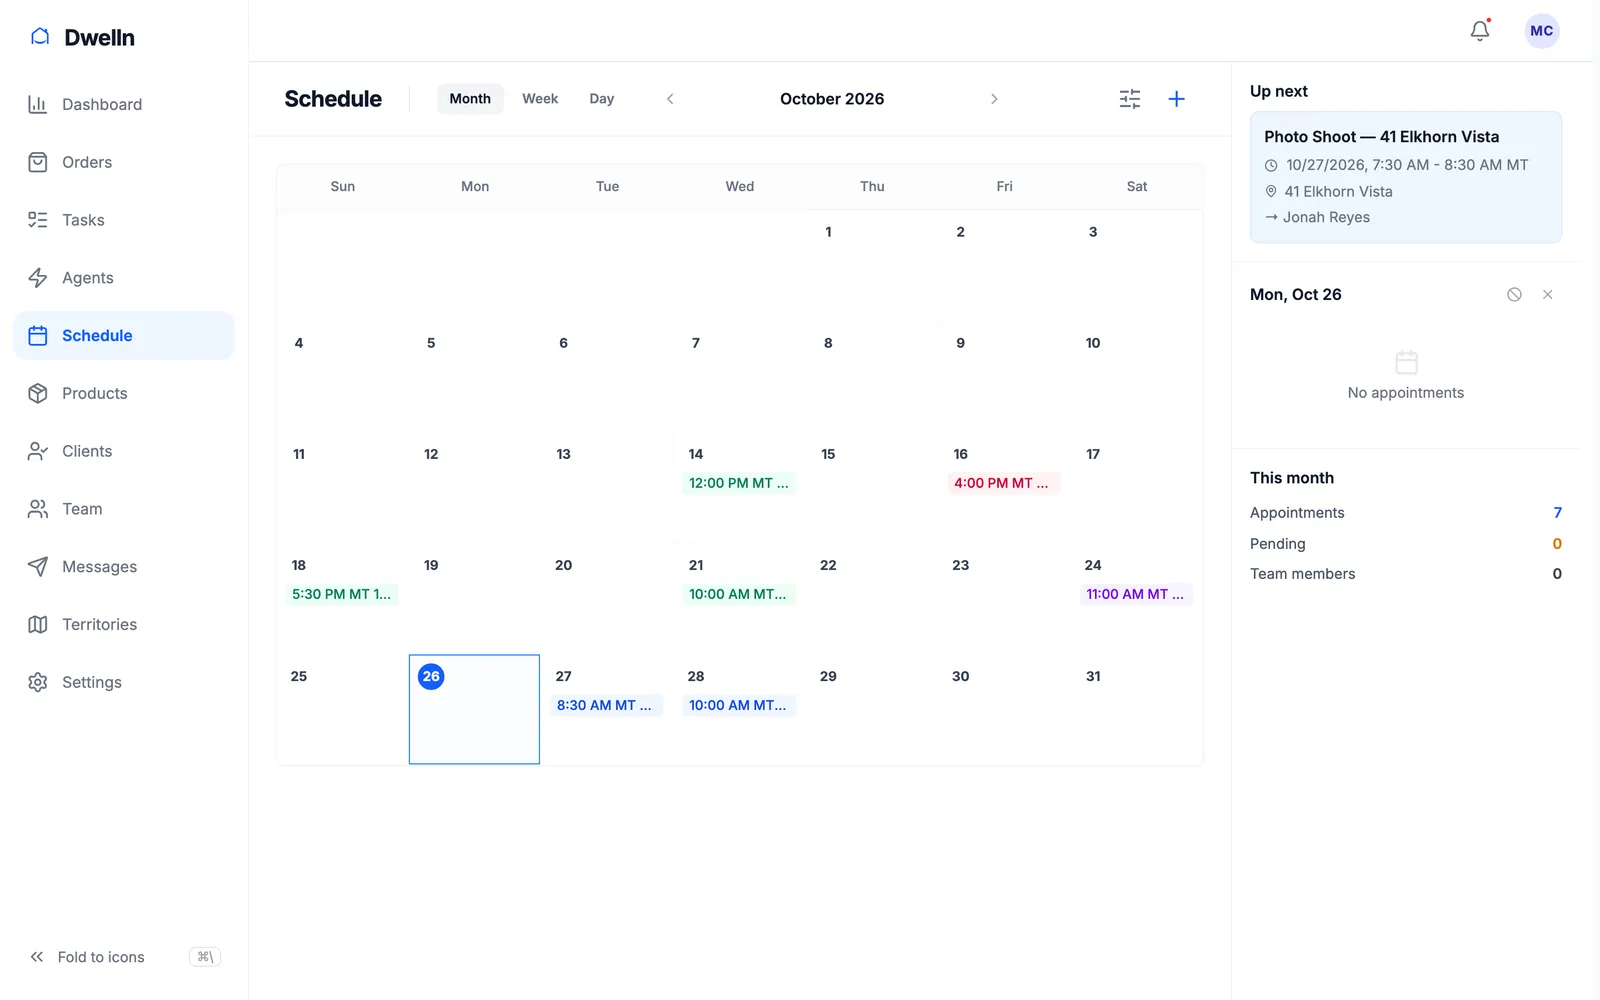Open Clients in the sidebar
Screen dimensions: 1600x1000
(123, 451)
